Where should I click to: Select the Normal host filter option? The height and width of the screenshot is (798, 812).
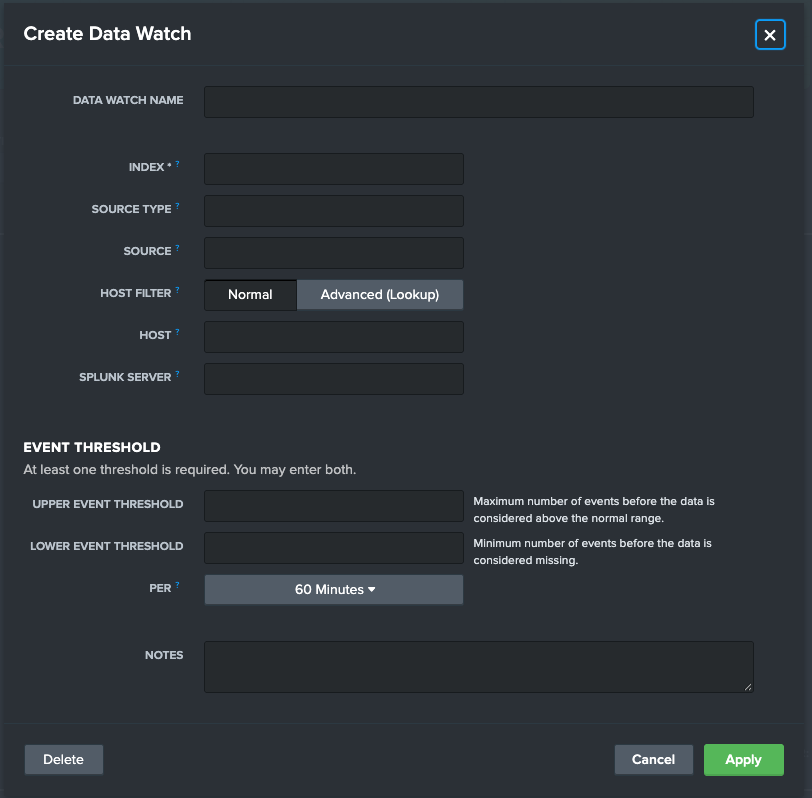(x=250, y=295)
